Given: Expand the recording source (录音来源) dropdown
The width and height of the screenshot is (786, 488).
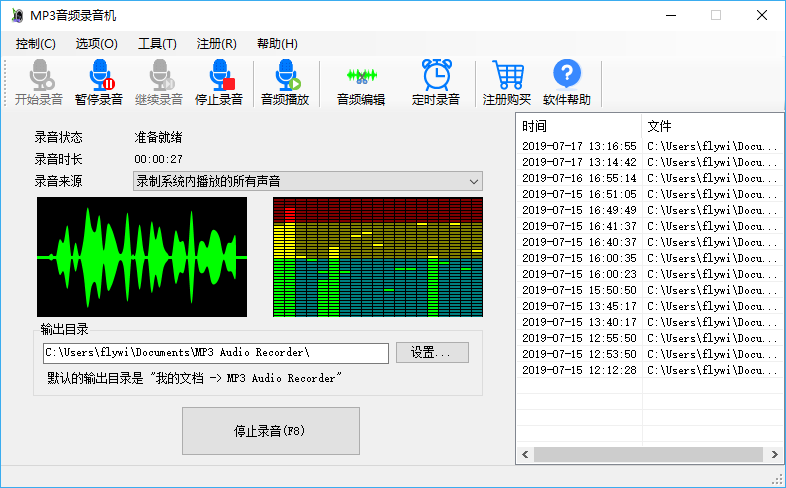Looking at the screenshot, I should pyautogui.click(x=474, y=181).
